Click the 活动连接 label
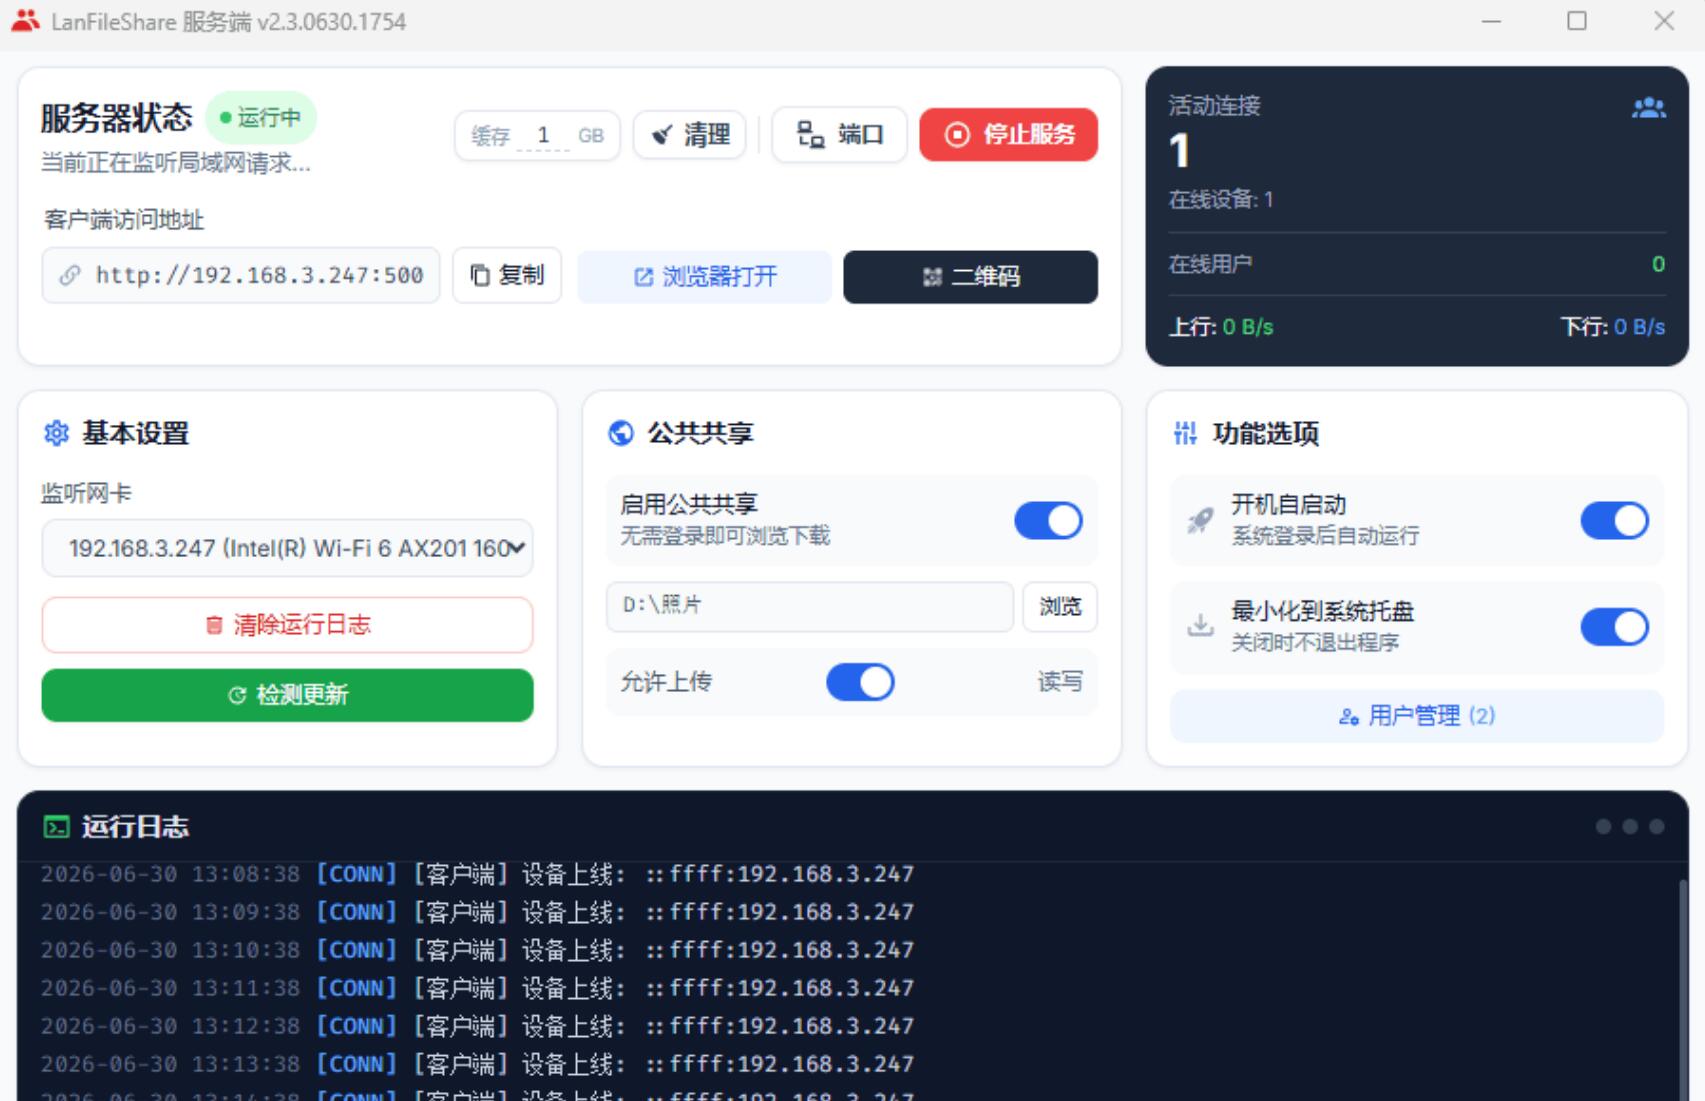1705x1101 pixels. [x=1214, y=106]
